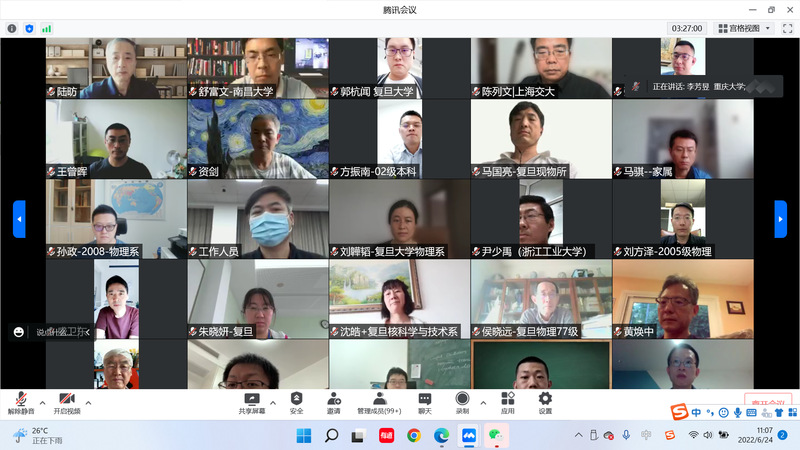Image resolution: width=800 pixels, height=450 pixels.
Task: Open emoji reaction smiley icon
Action: coord(19,332)
